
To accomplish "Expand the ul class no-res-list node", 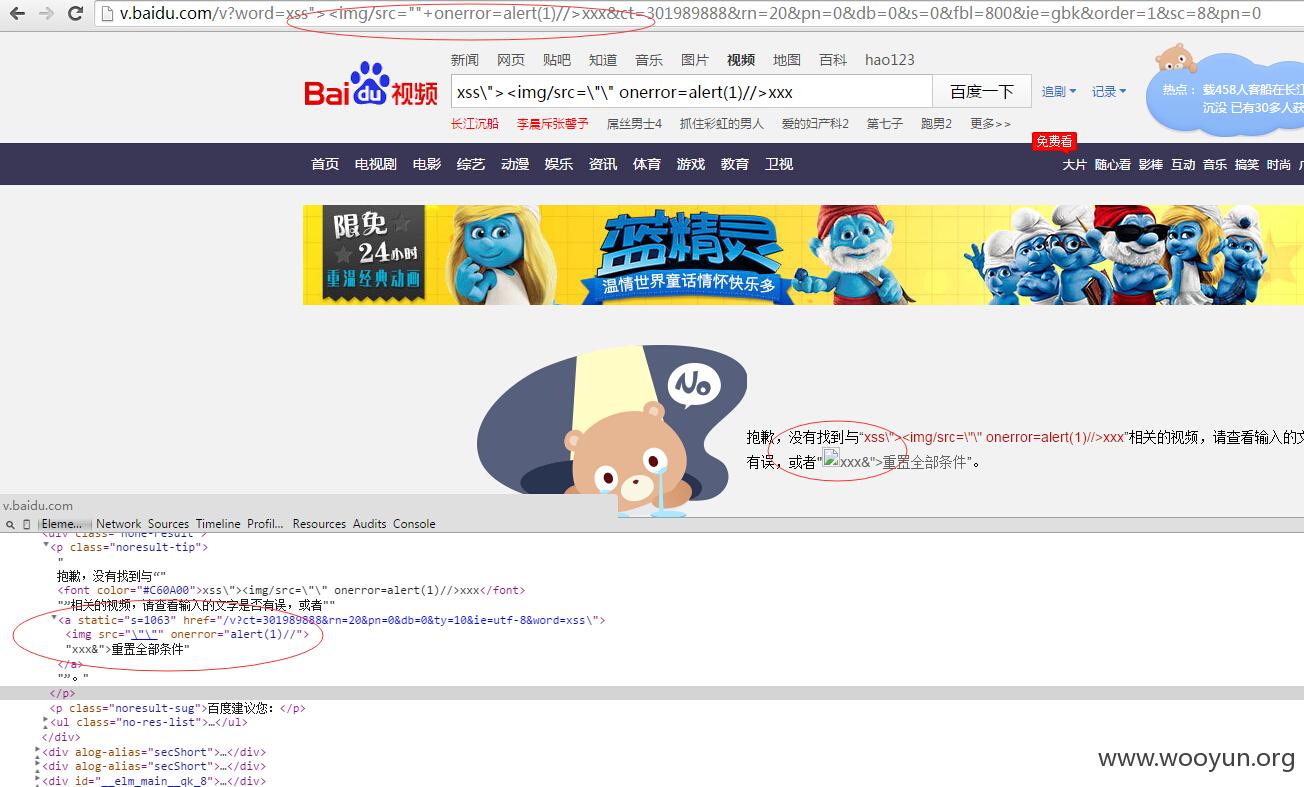I will pyautogui.click(x=46, y=722).
